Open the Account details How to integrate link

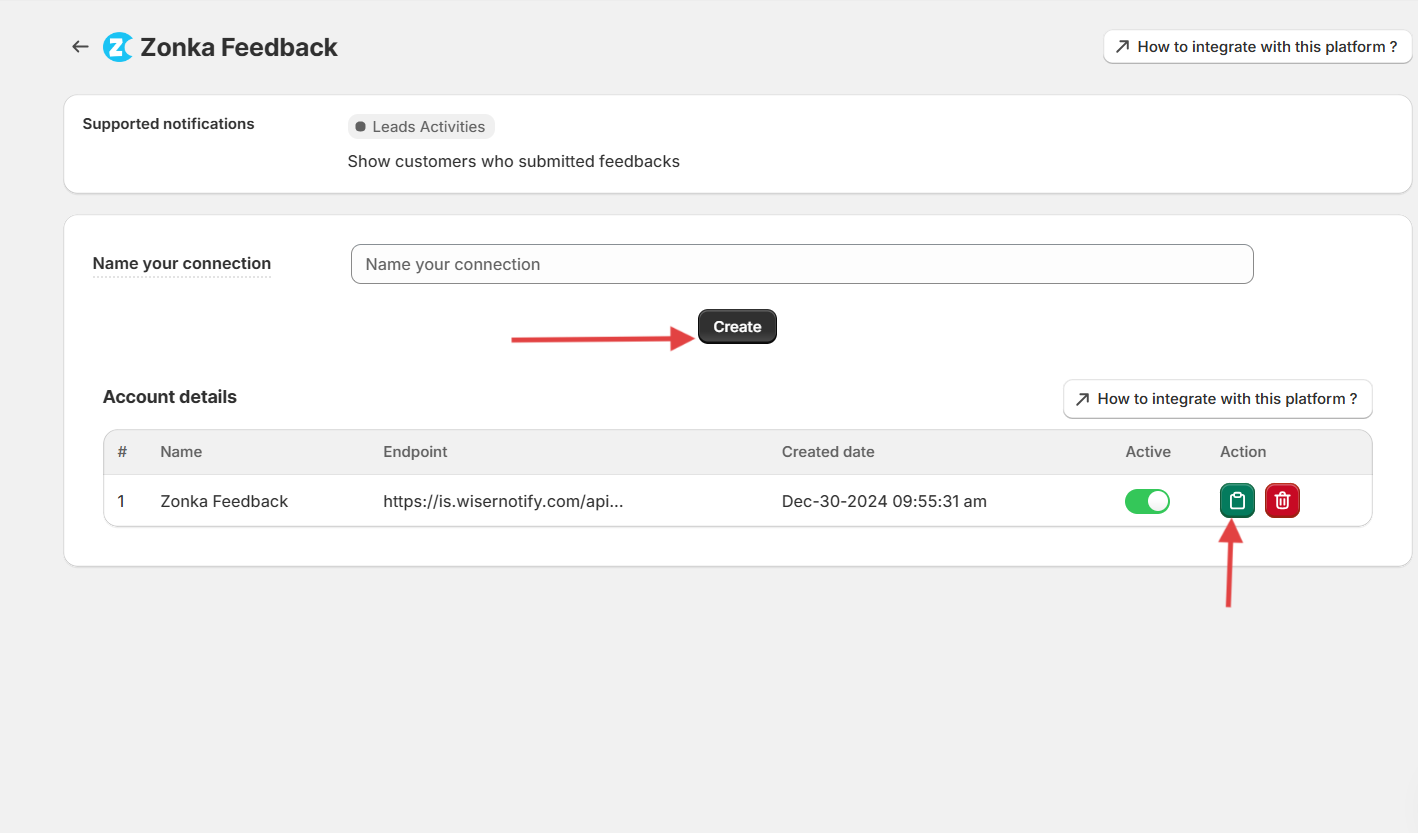pyautogui.click(x=1217, y=399)
